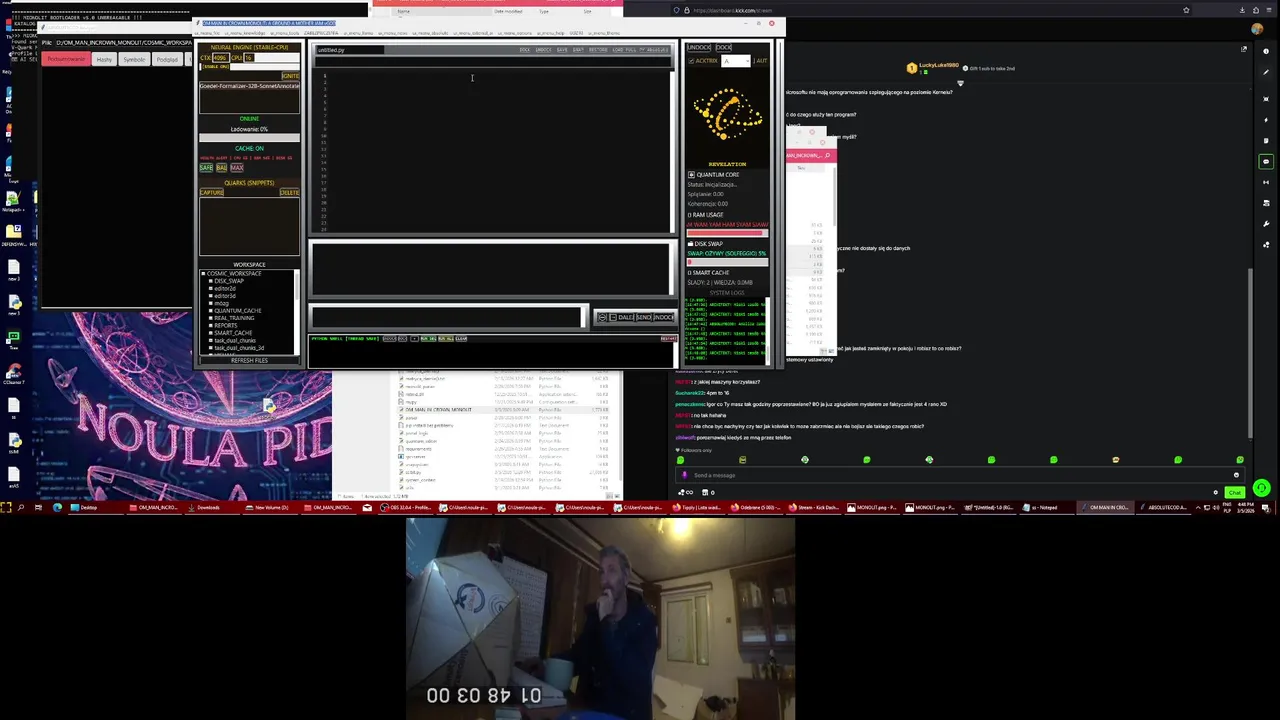This screenshot has height=720, width=1280.
Task: Open the ui_menu_help menu
Action: tap(551, 33)
